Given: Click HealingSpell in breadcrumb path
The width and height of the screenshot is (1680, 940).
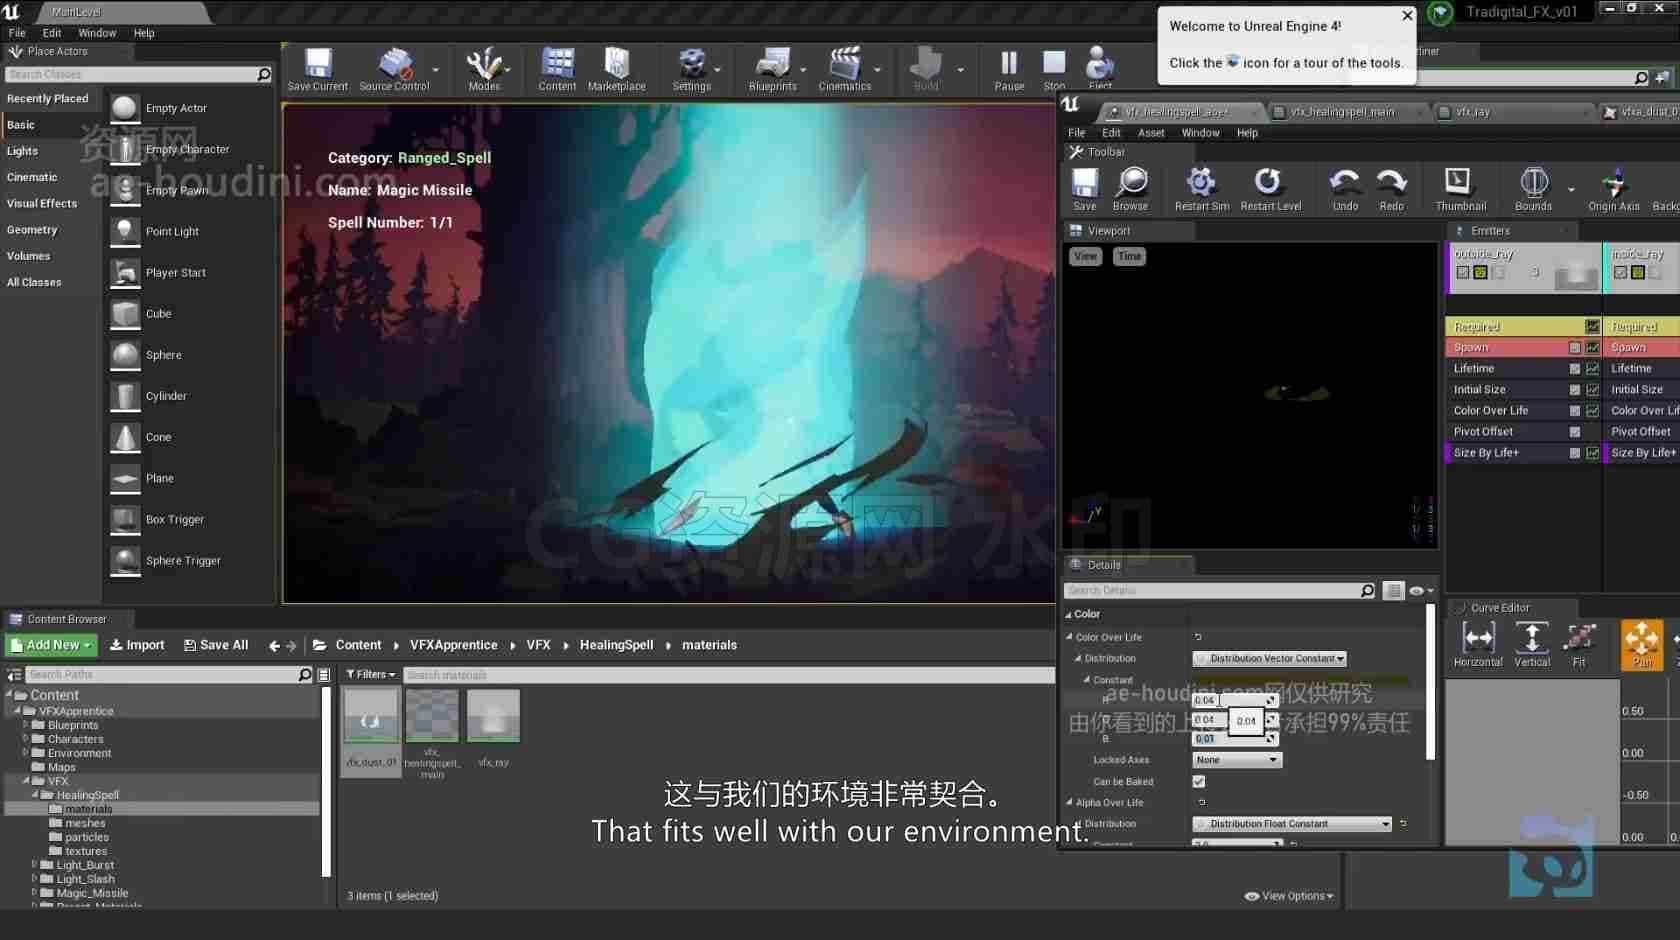Looking at the screenshot, I should pyautogui.click(x=616, y=646).
